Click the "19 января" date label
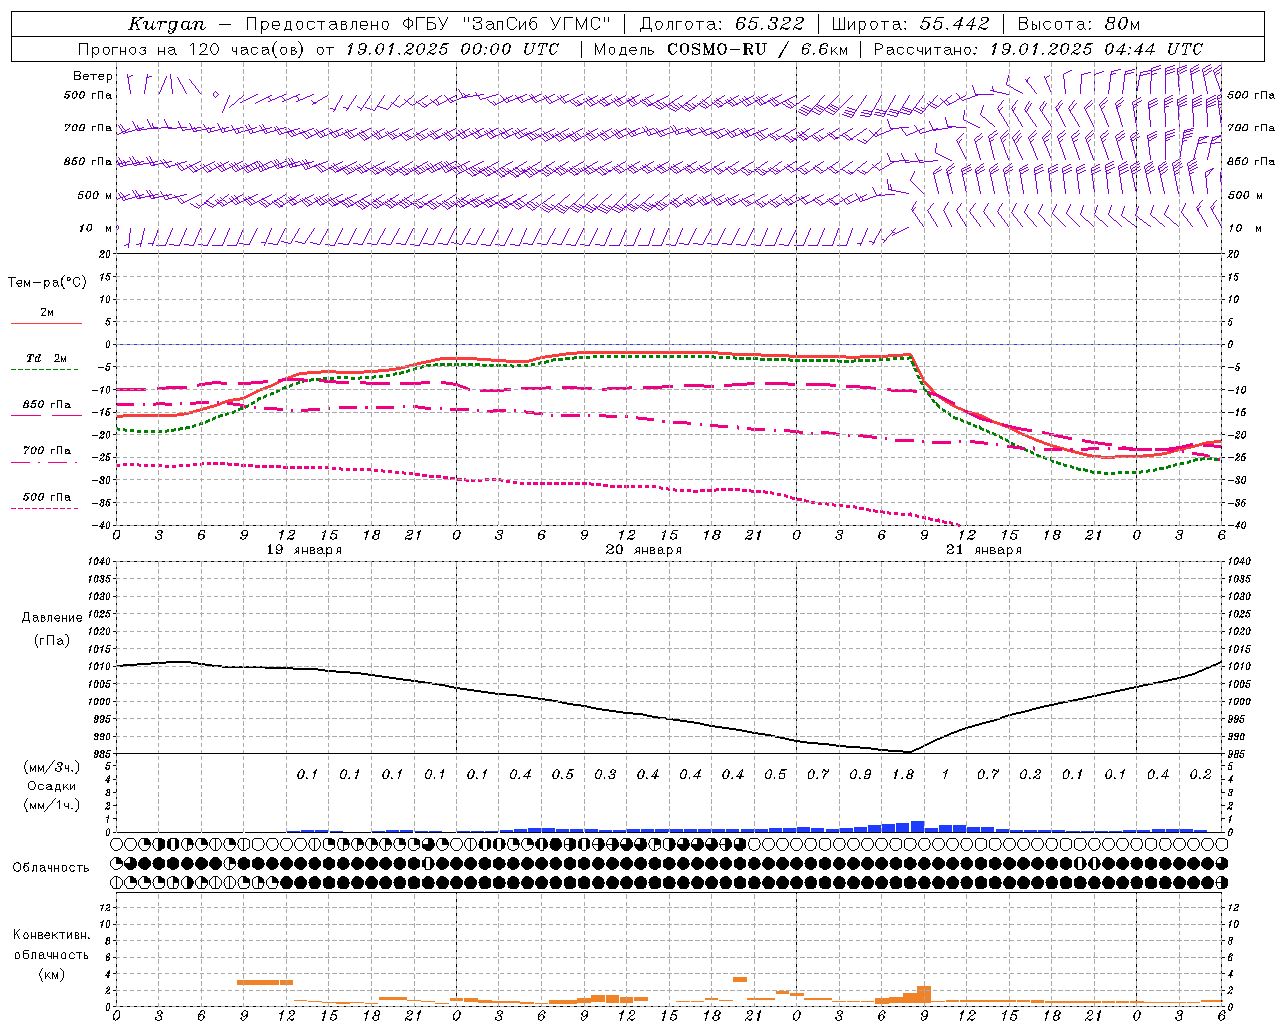 tap(304, 550)
